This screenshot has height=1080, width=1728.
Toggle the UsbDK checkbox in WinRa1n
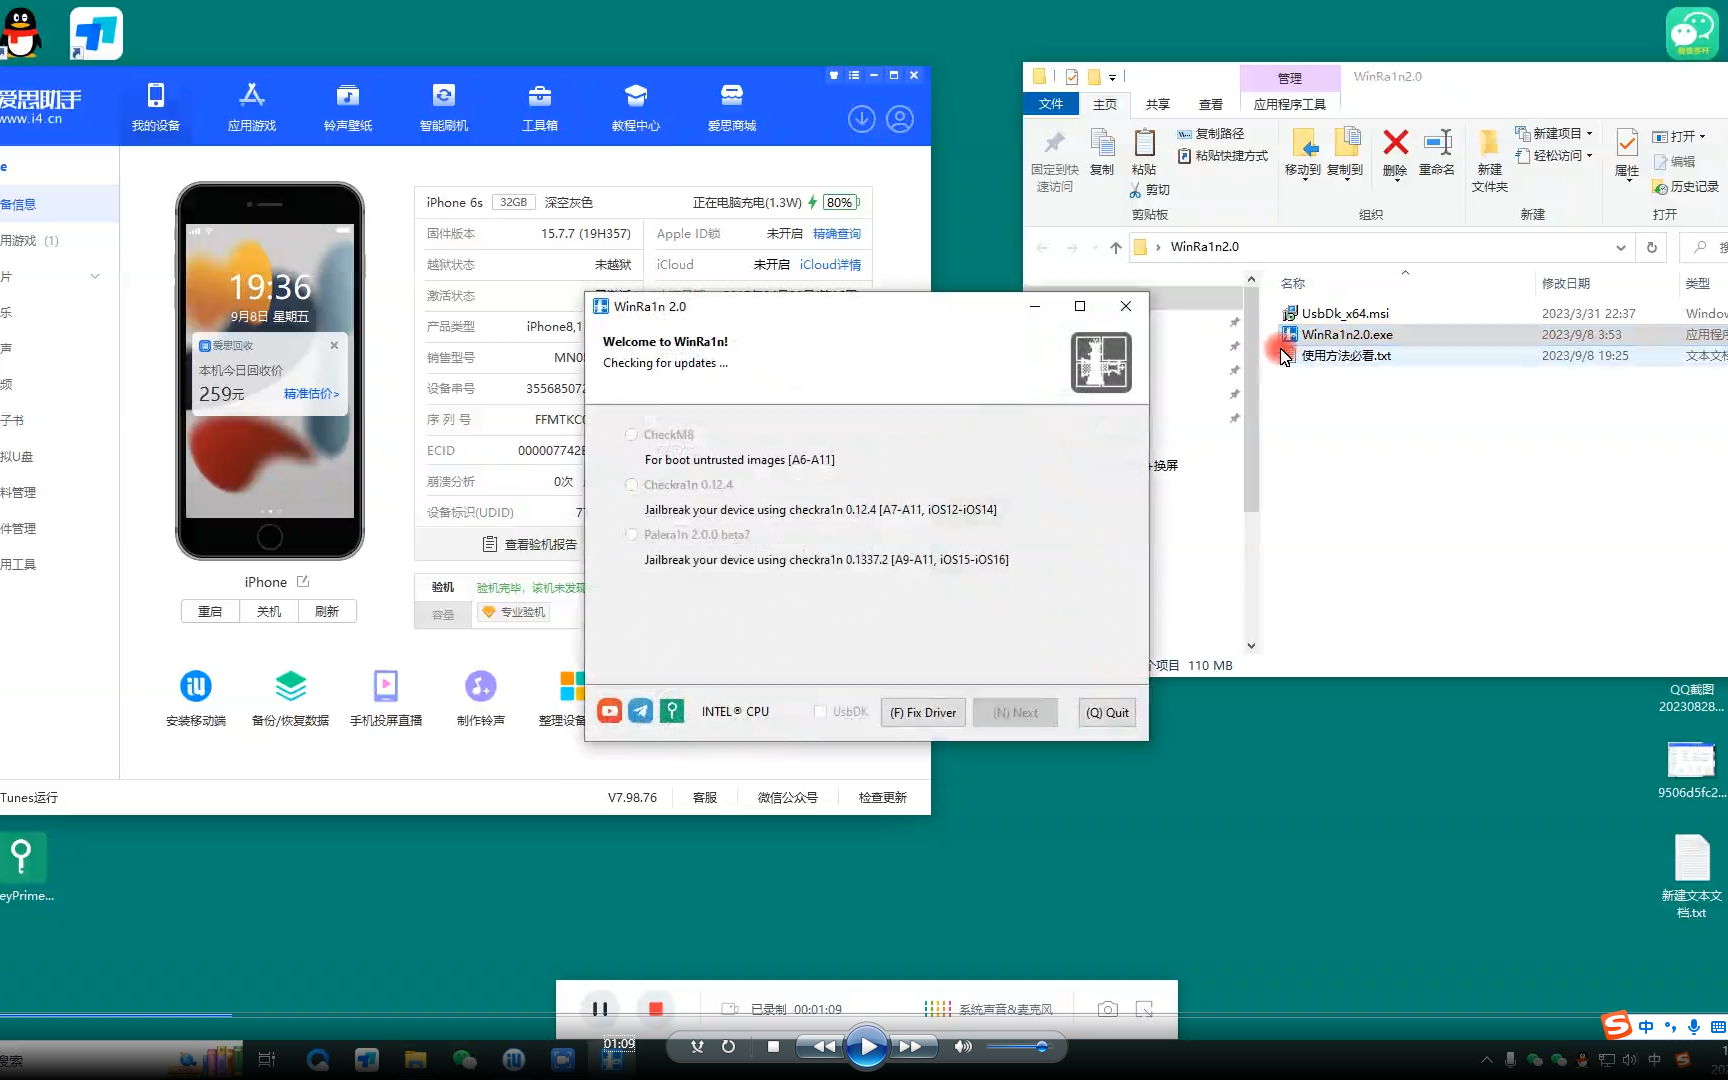[x=820, y=712]
